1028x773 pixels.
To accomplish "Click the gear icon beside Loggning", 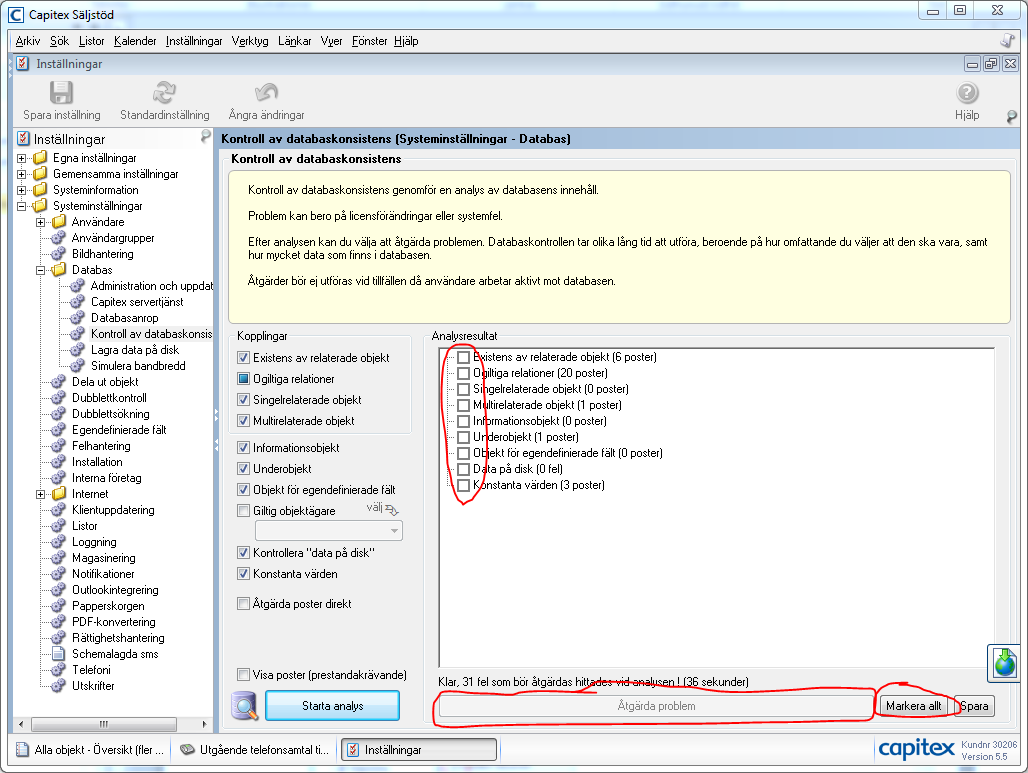I will pyautogui.click(x=58, y=542).
